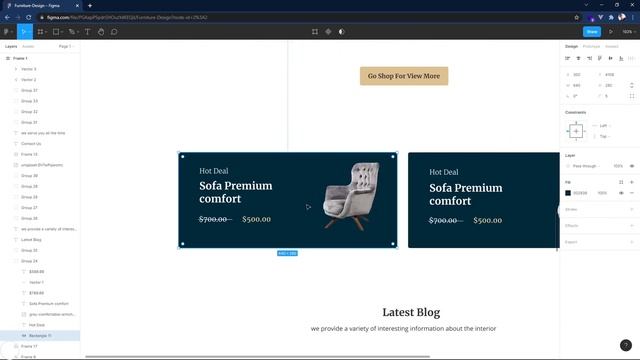Open the shape tools dropdown arrow

point(62,32)
